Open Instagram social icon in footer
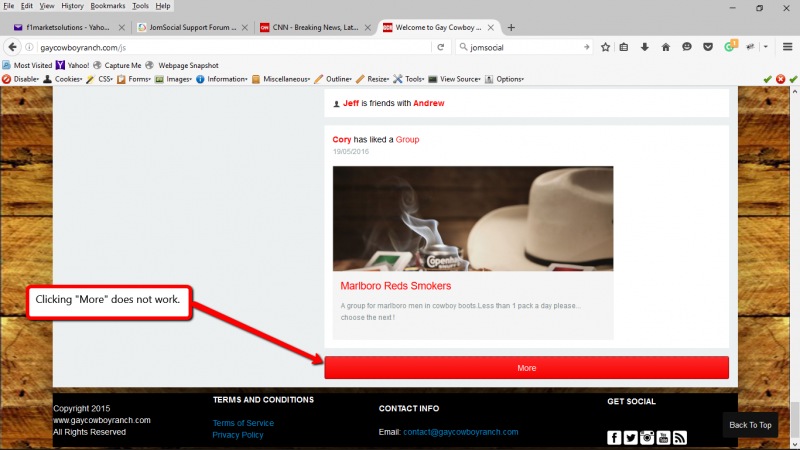 pyautogui.click(x=647, y=438)
